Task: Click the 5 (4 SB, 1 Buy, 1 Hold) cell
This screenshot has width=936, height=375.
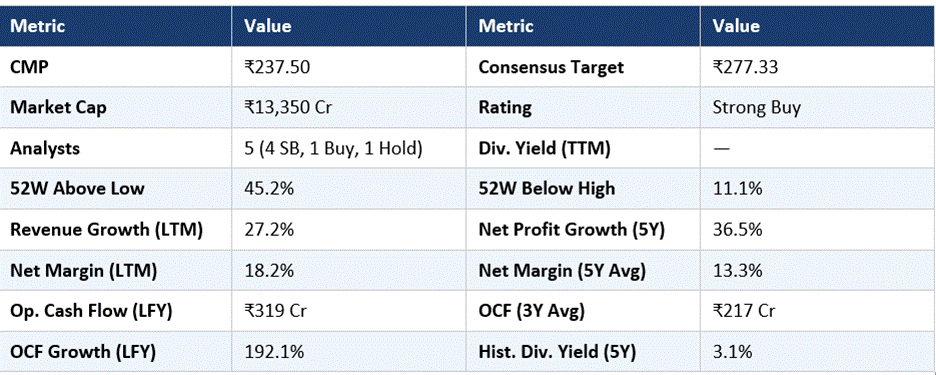Action: coord(349,148)
